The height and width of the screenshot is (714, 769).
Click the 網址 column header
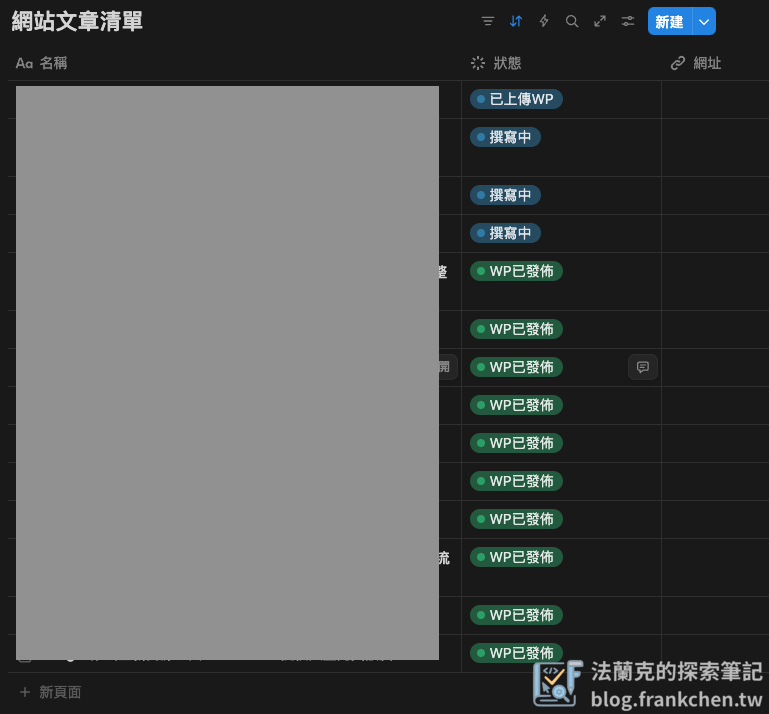pyautogui.click(x=696, y=63)
